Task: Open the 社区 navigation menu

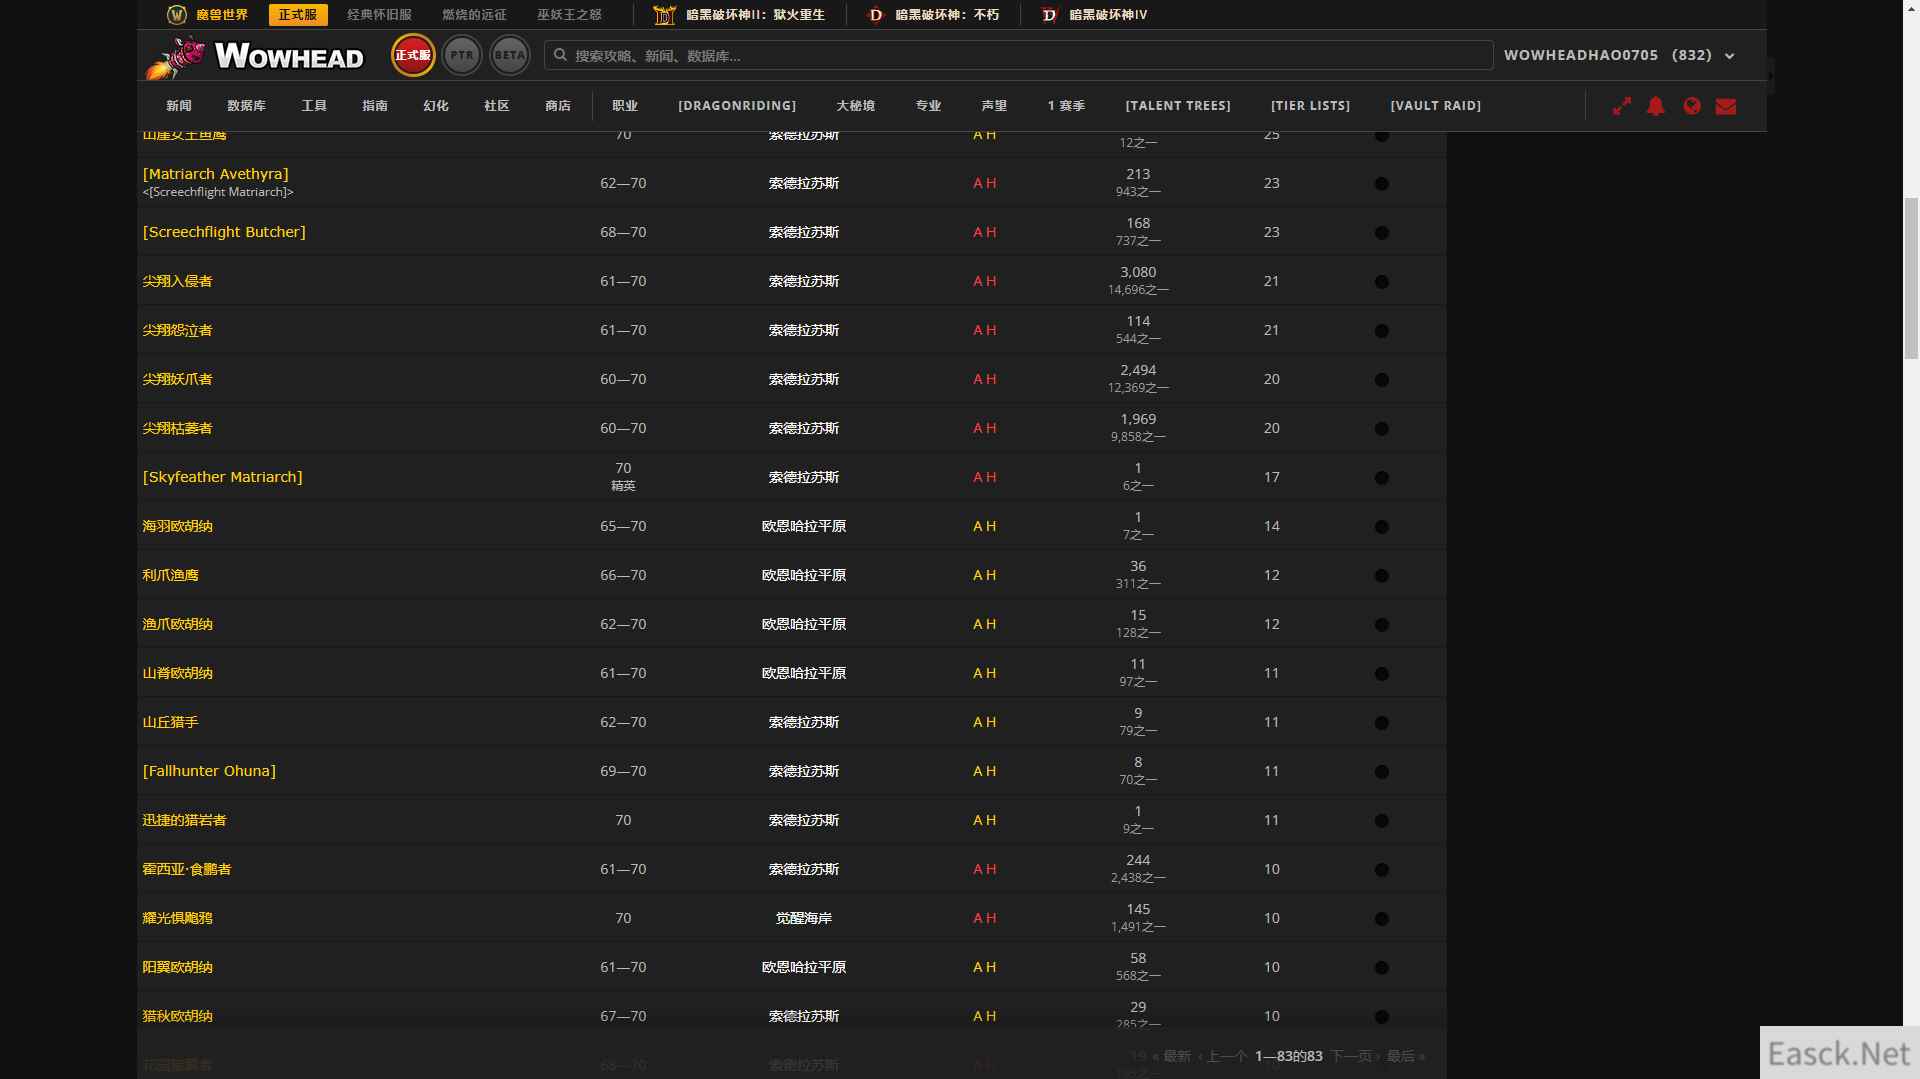Action: point(497,105)
